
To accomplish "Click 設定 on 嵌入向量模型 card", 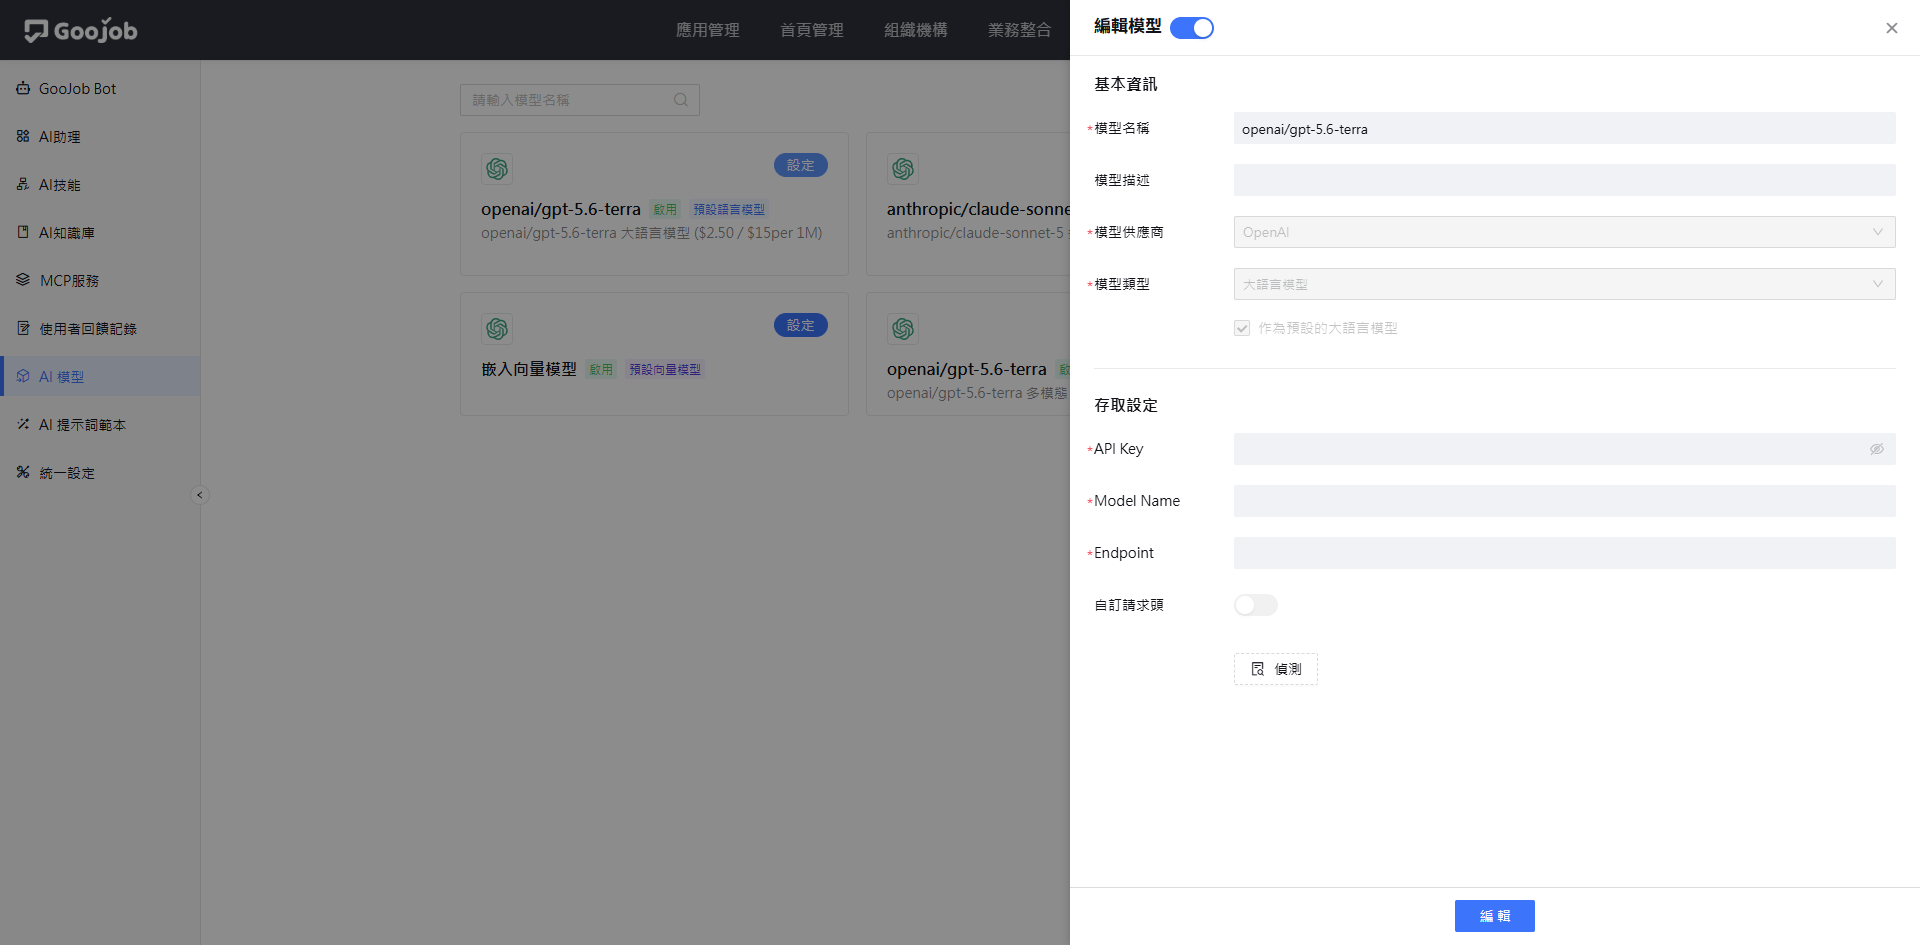I will point(801,325).
